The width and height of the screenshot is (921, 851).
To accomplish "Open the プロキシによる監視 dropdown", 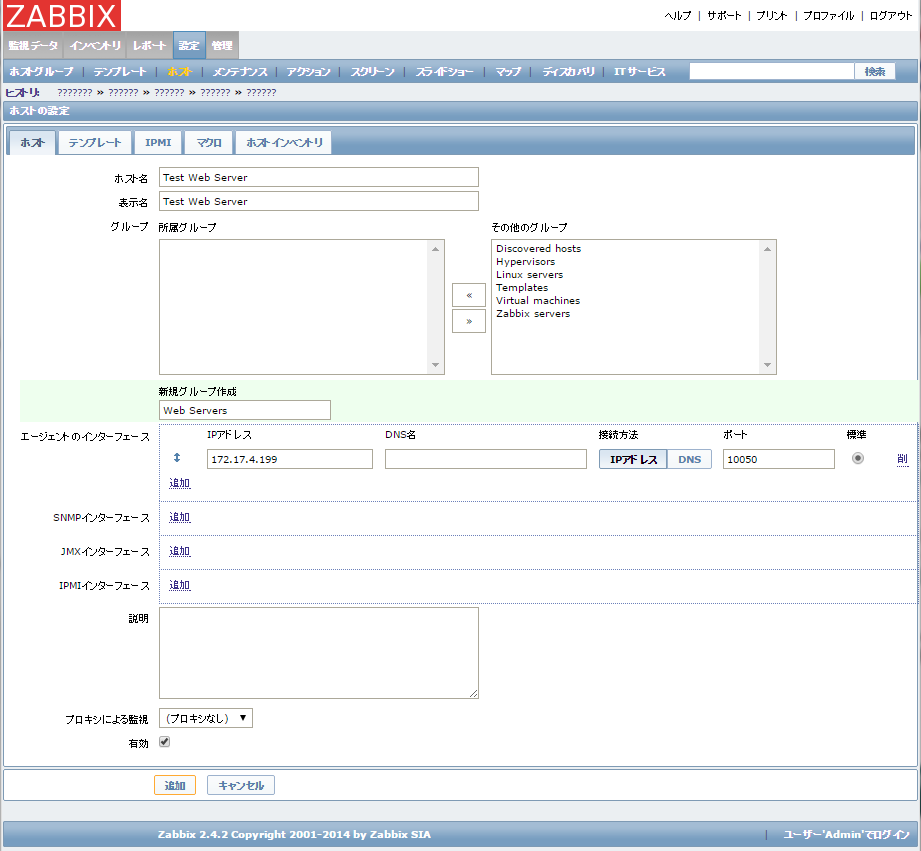I will (206, 718).
